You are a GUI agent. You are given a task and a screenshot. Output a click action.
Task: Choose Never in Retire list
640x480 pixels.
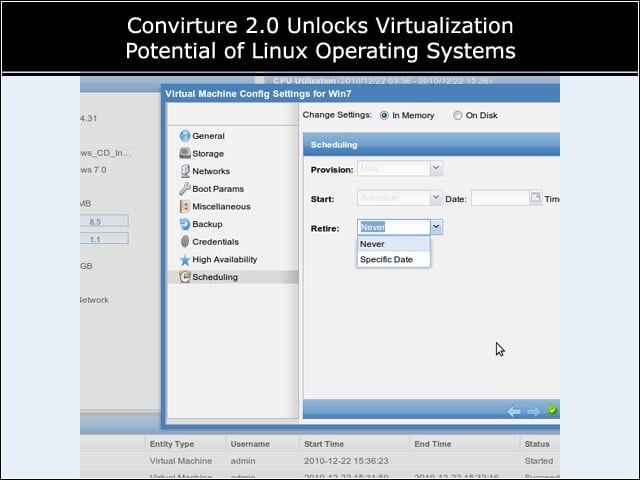393,244
